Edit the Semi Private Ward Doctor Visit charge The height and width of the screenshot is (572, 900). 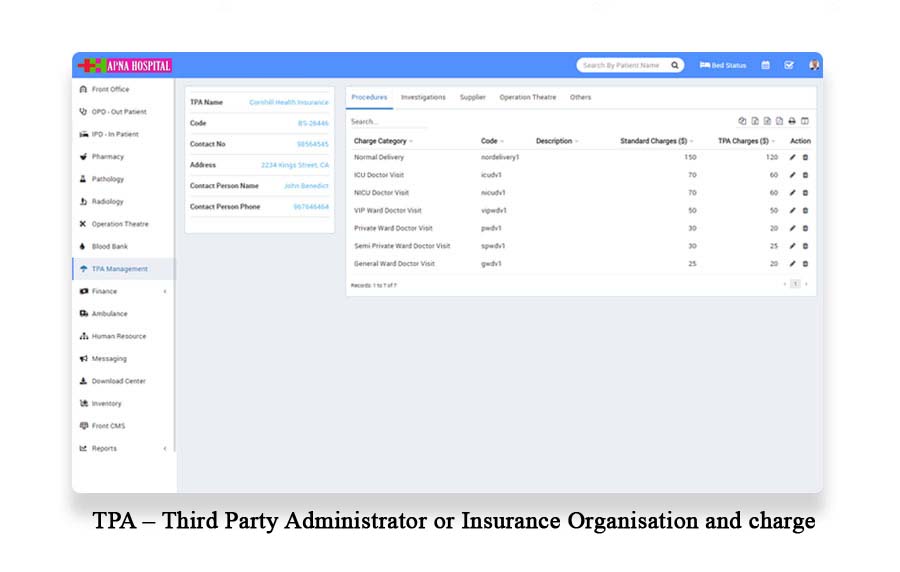point(792,246)
